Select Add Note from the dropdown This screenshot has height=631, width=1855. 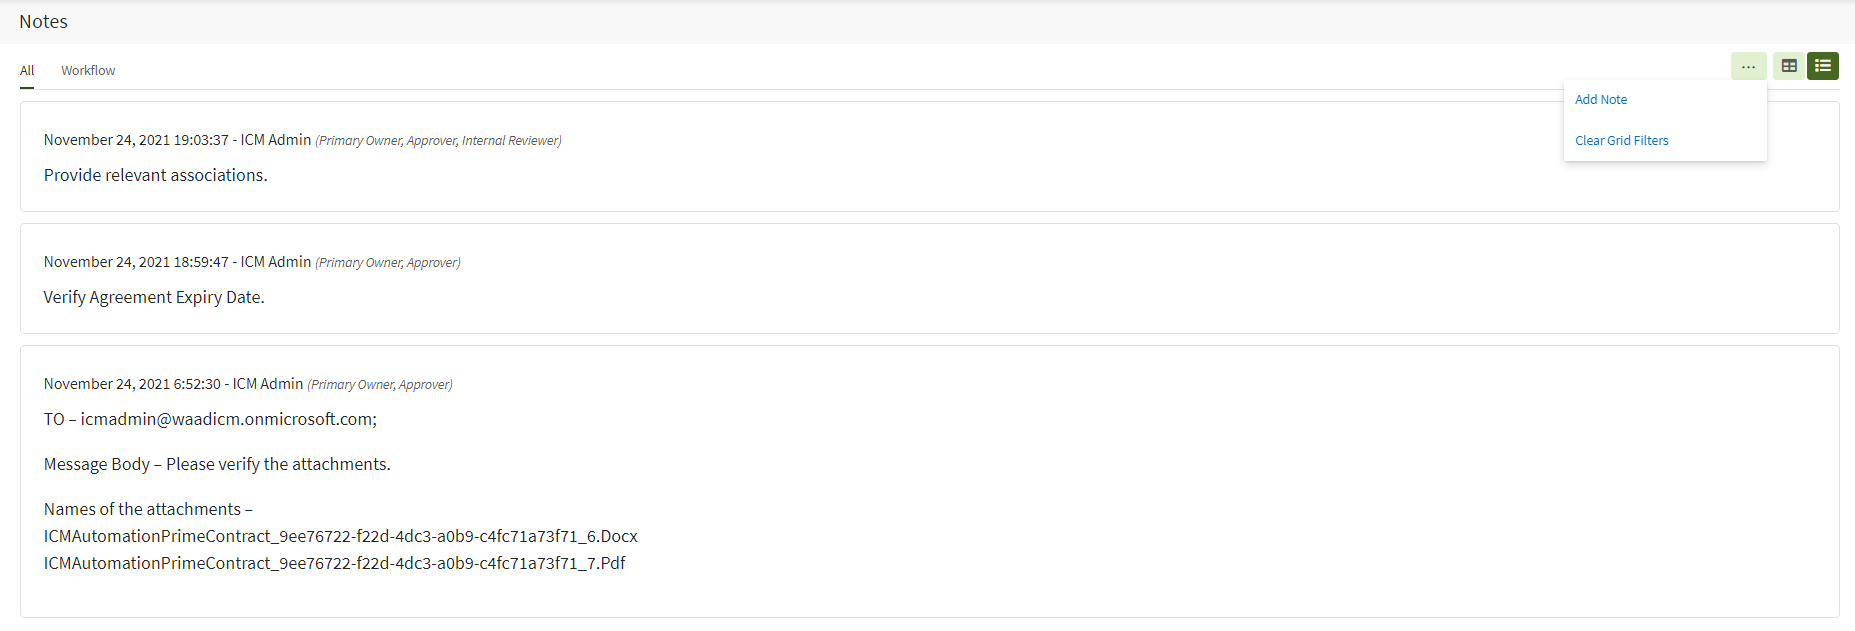pyautogui.click(x=1601, y=99)
